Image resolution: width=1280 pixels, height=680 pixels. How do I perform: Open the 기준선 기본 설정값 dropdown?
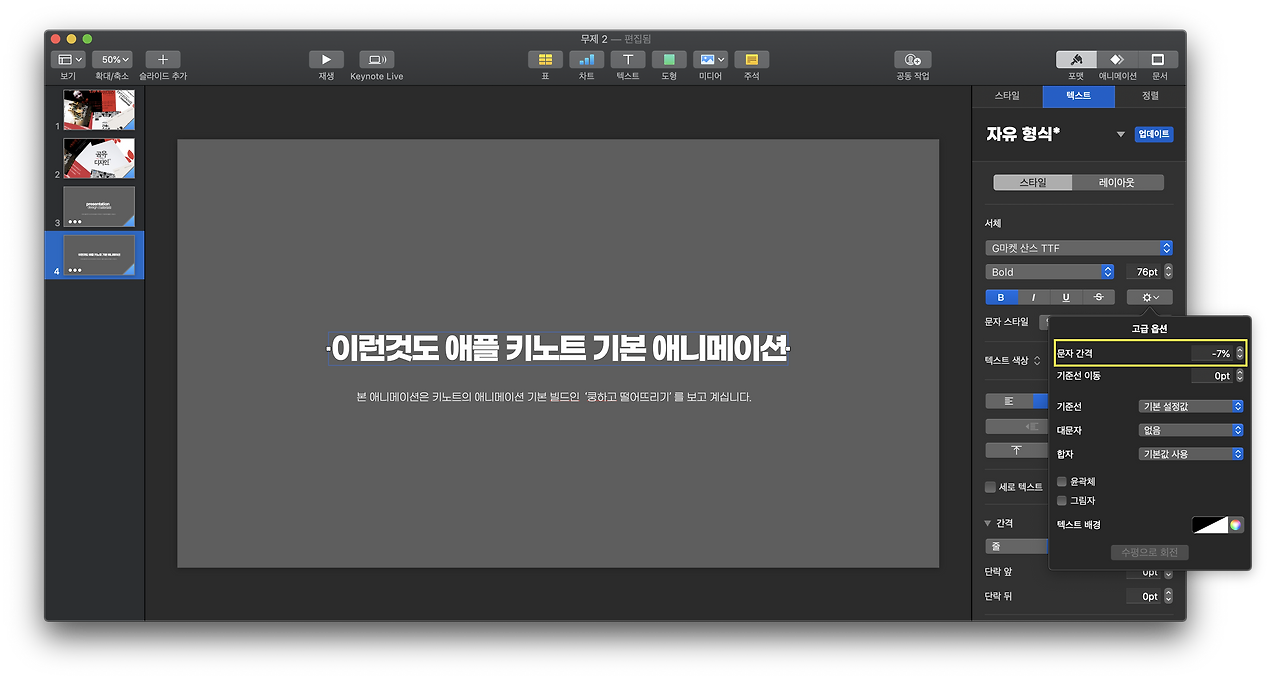(1192, 406)
